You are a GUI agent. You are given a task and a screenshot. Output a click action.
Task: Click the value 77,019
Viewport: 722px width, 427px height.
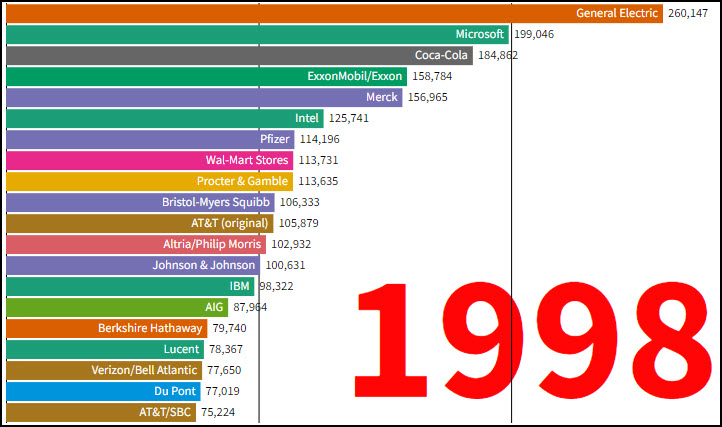[x=222, y=392]
